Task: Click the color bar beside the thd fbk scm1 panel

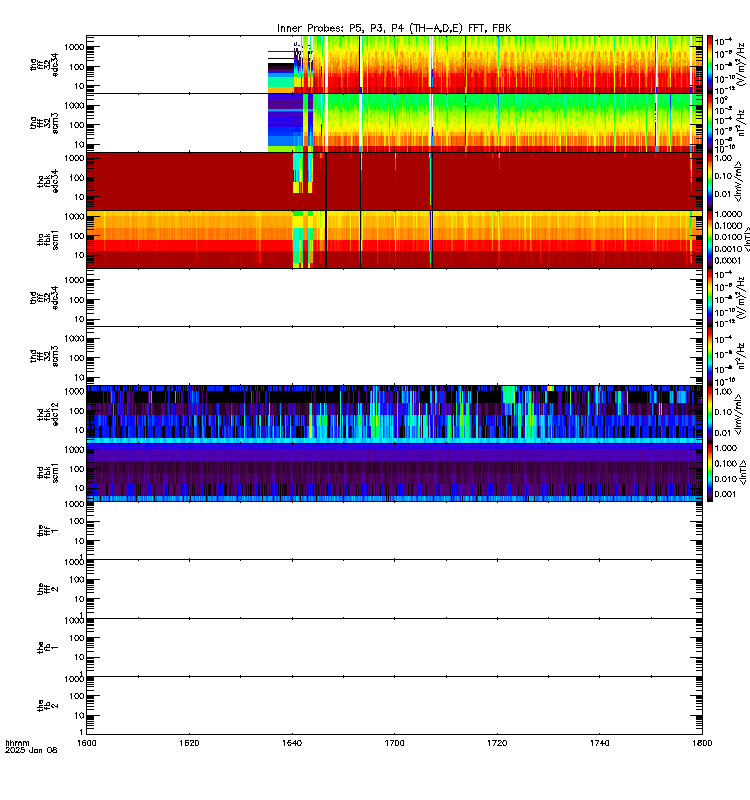Action: [x=710, y=472]
